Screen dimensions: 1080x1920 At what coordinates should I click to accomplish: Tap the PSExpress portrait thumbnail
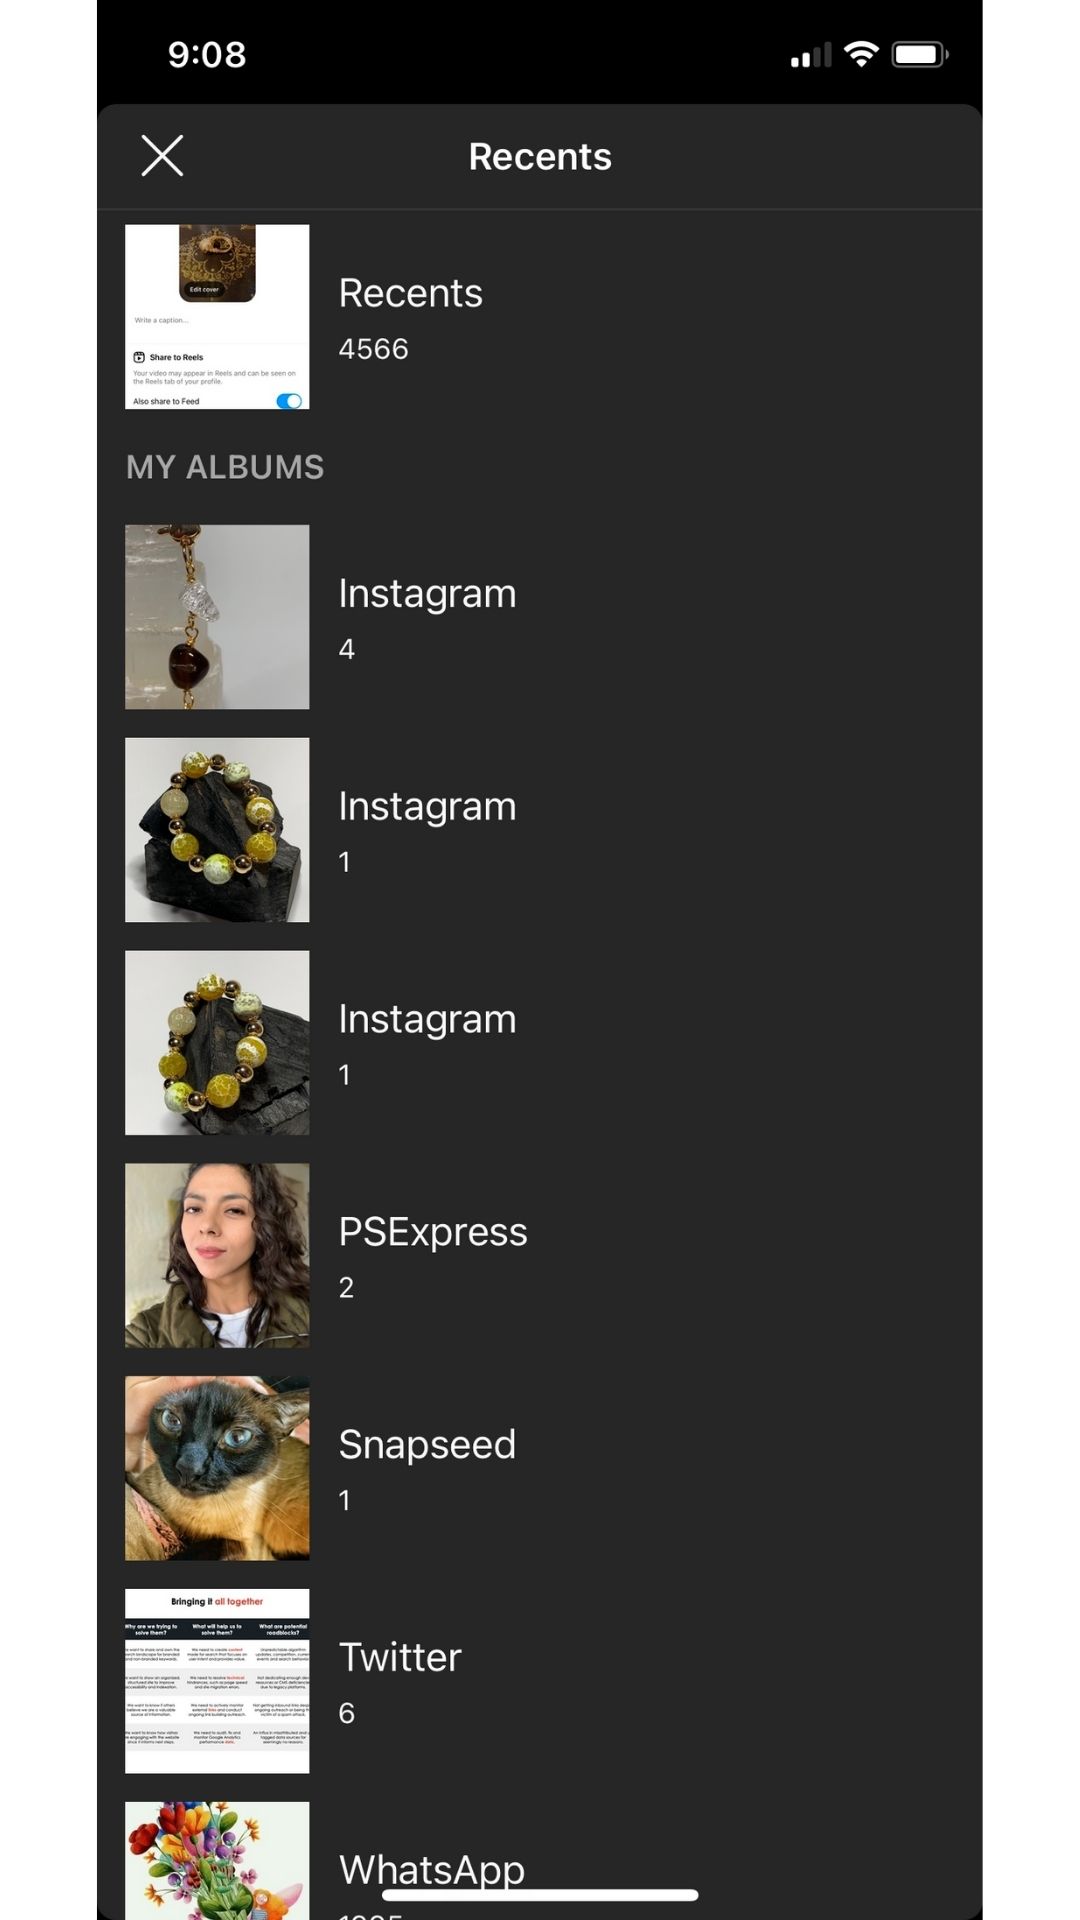pyautogui.click(x=217, y=1255)
